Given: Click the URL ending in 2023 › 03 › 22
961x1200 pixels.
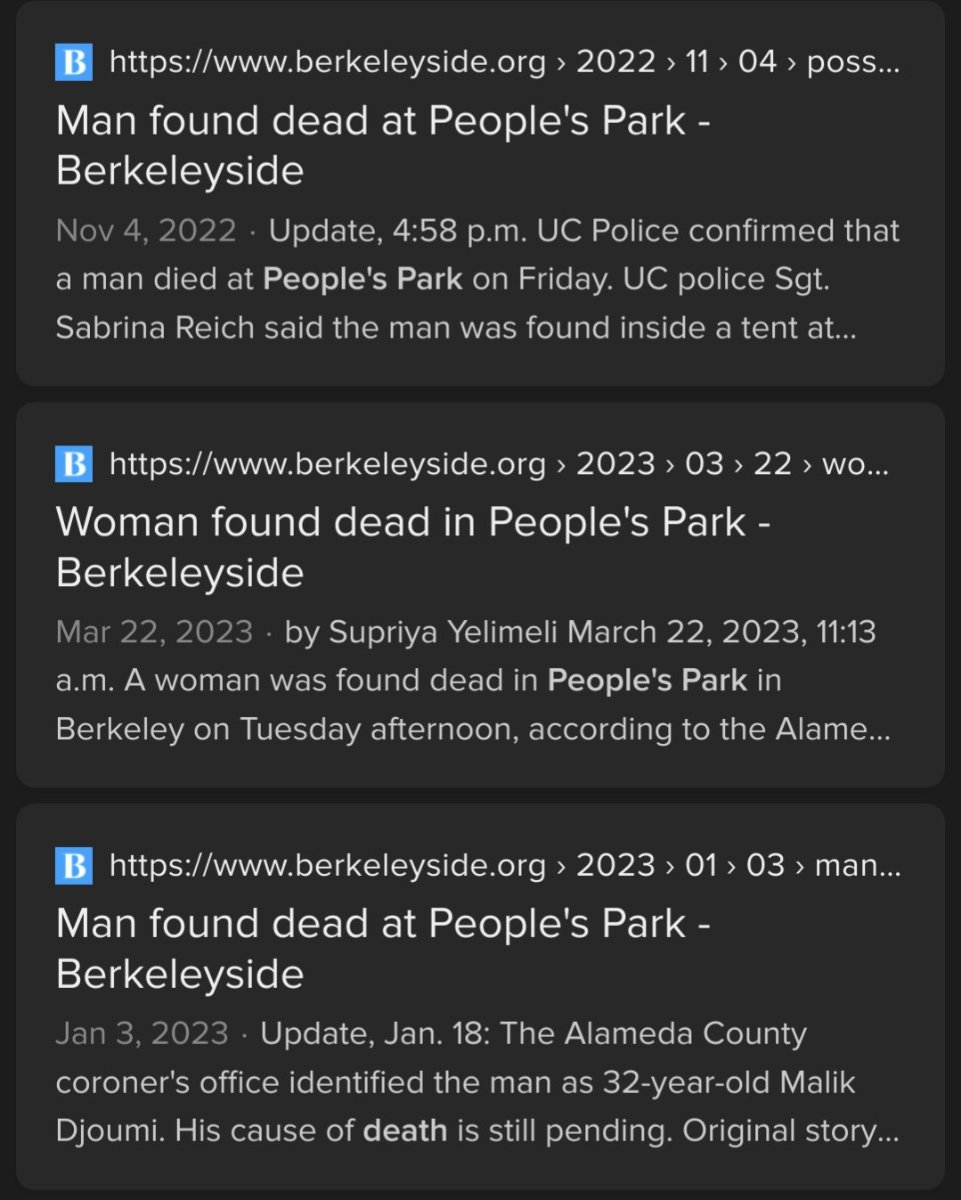Looking at the screenshot, I should pyautogui.click(x=440, y=464).
